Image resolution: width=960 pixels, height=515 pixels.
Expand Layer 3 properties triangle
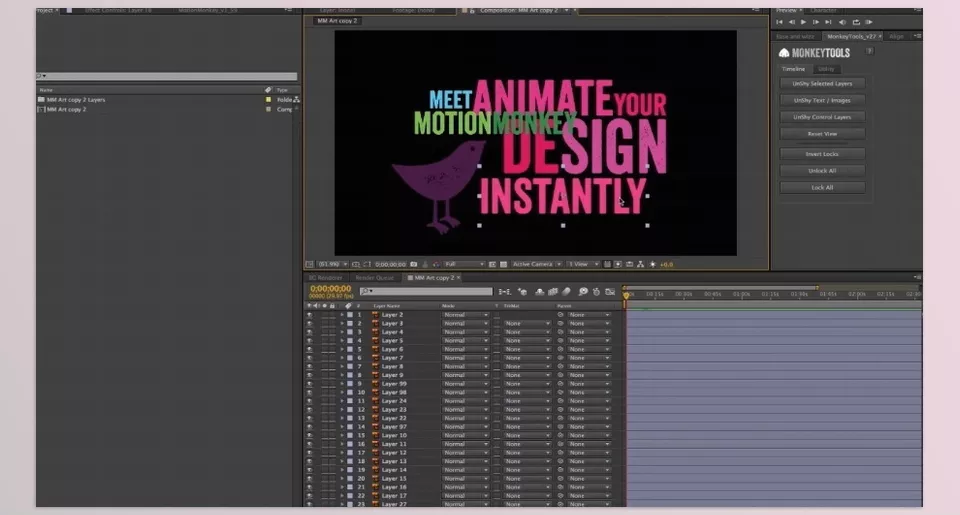click(342, 323)
